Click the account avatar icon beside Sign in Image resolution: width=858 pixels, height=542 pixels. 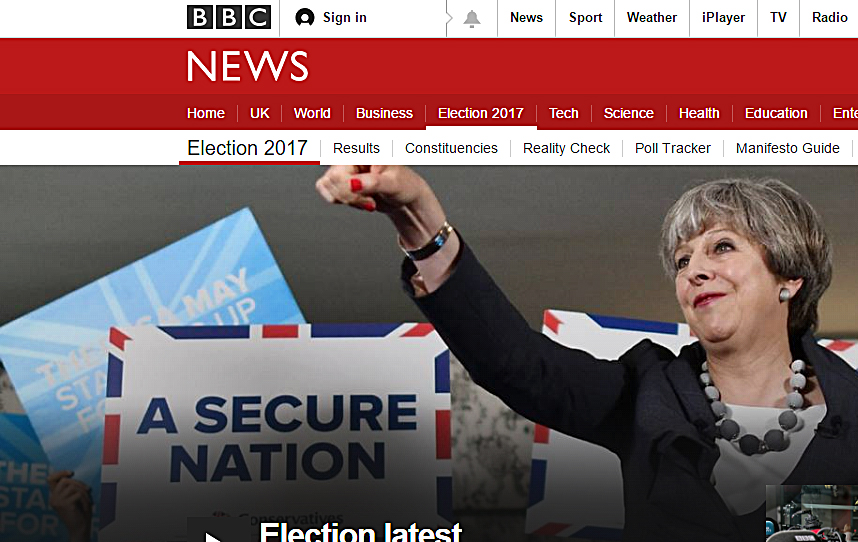coord(305,18)
